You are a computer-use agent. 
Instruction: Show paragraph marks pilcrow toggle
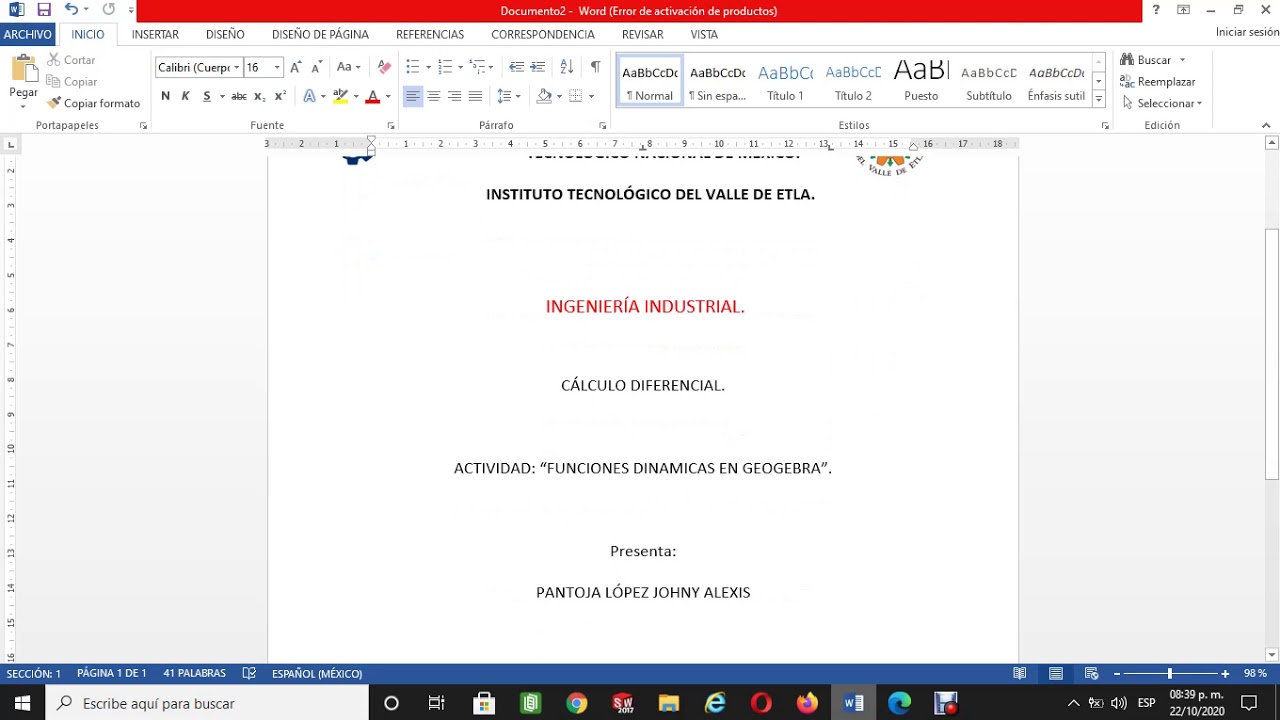tap(595, 67)
